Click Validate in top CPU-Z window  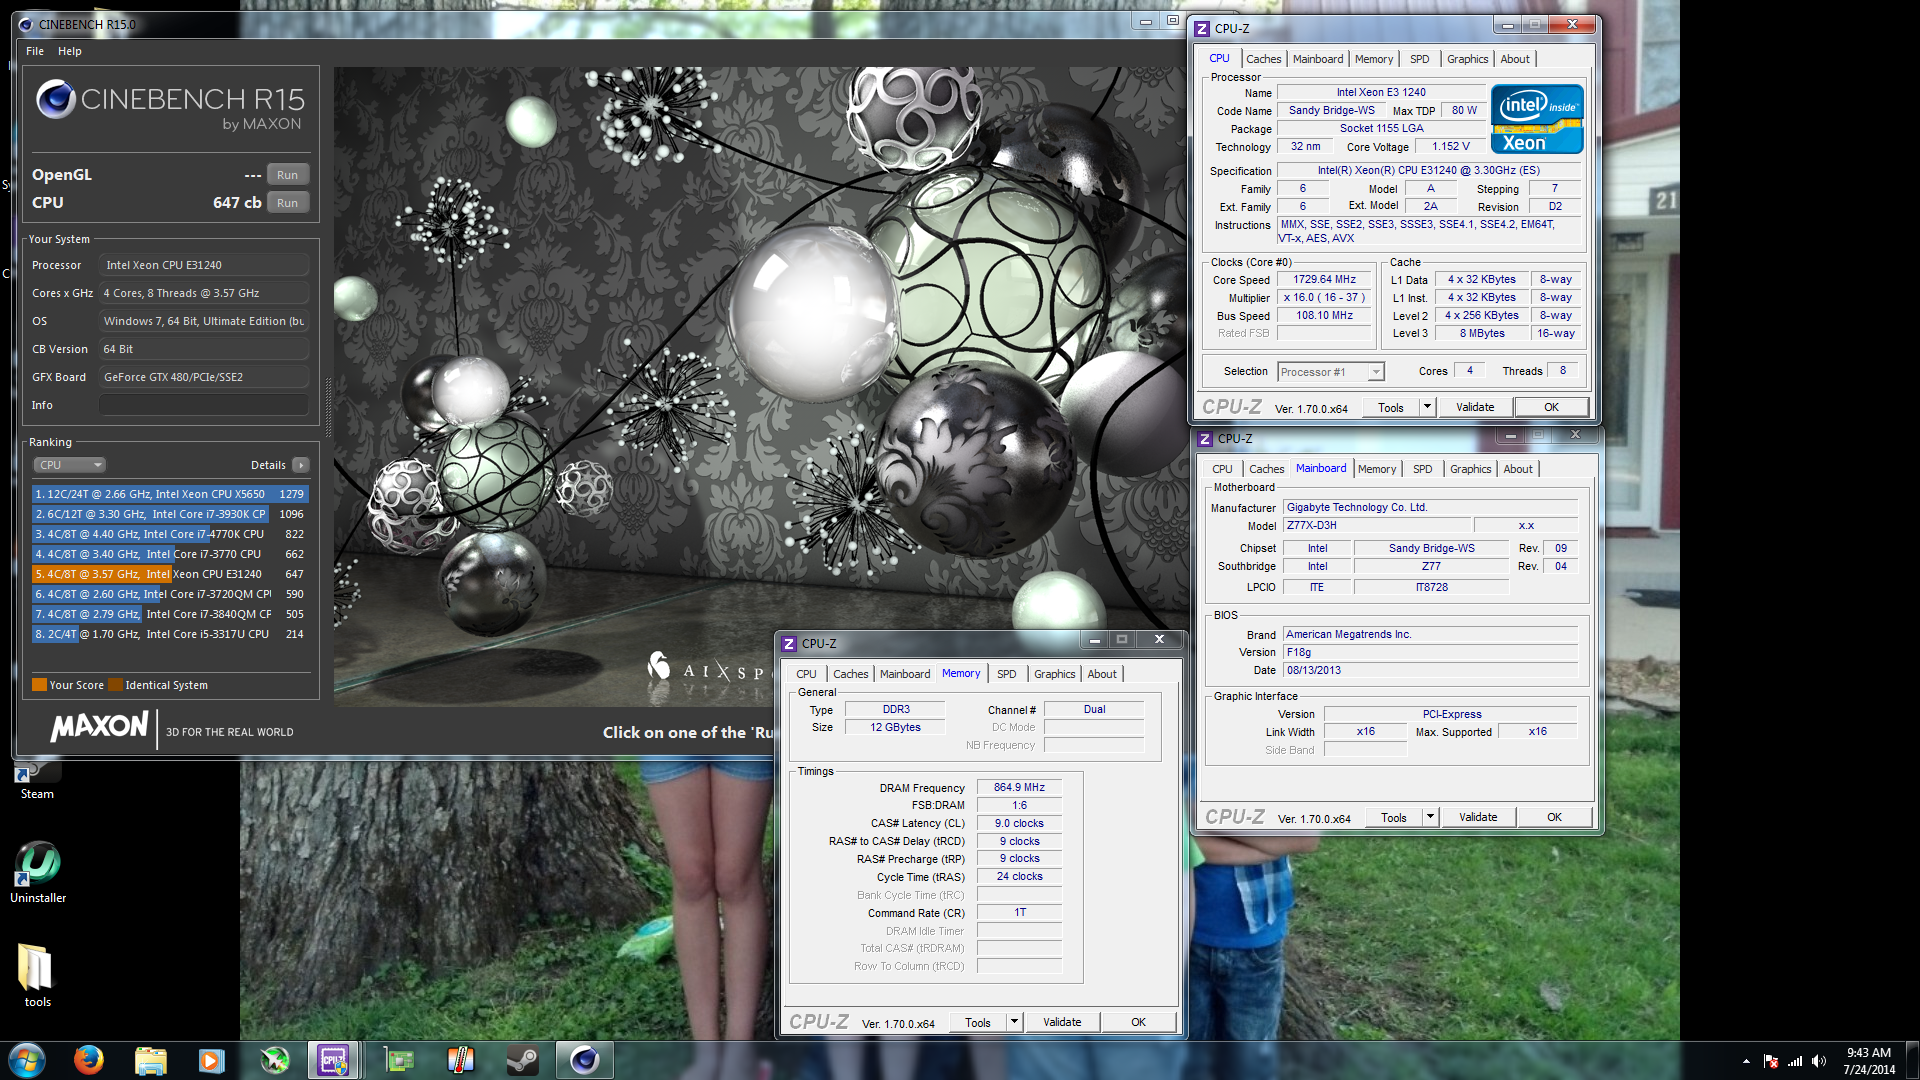pyautogui.click(x=1475, y=407)
